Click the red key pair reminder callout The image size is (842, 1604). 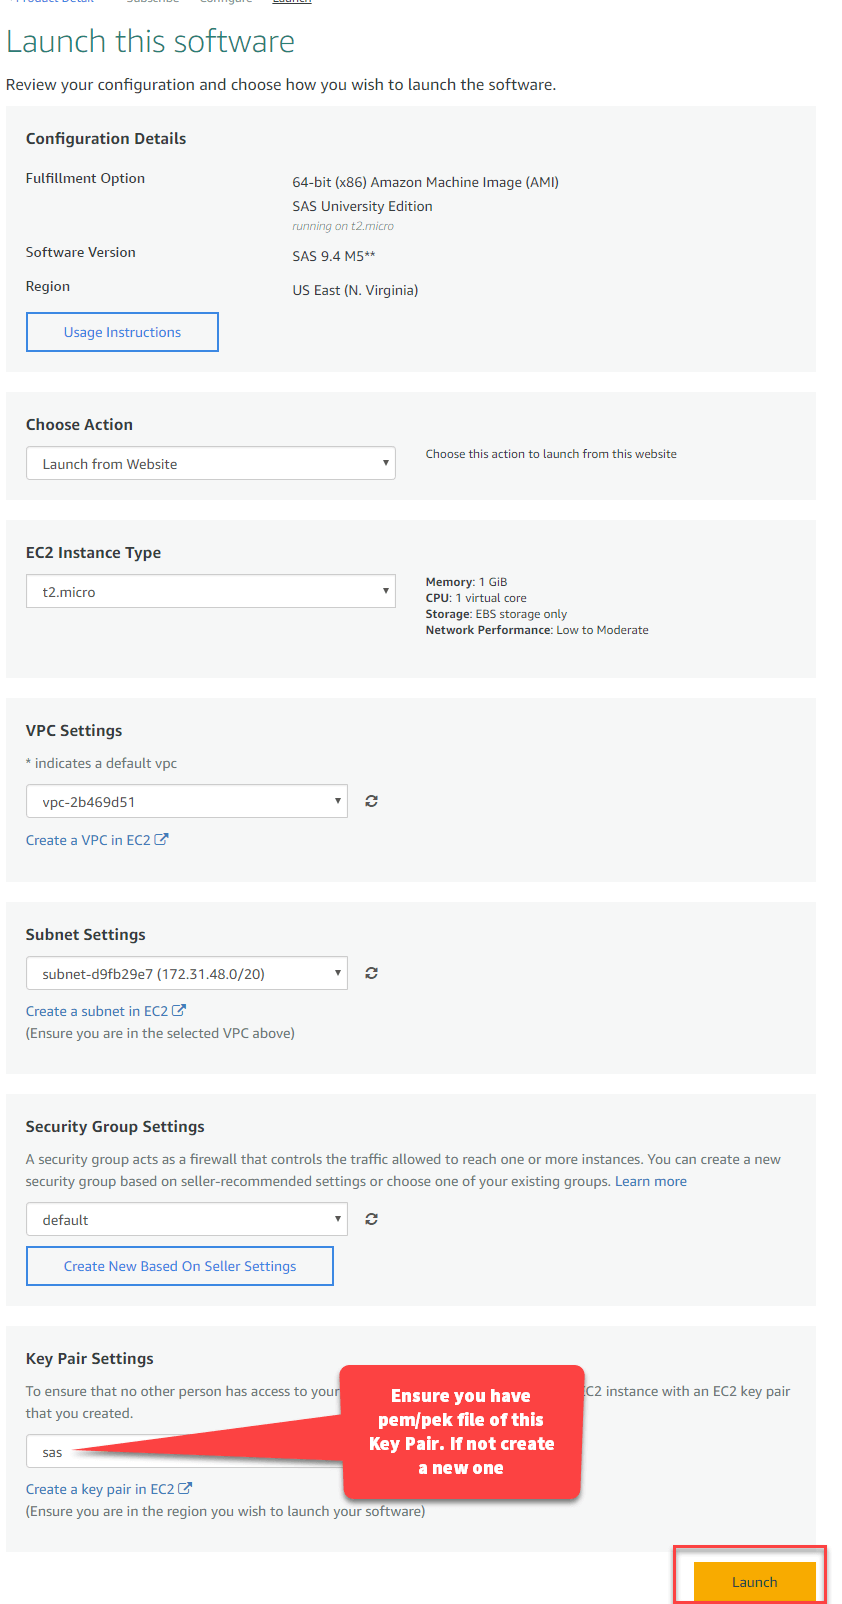(x=461, y=1432)
